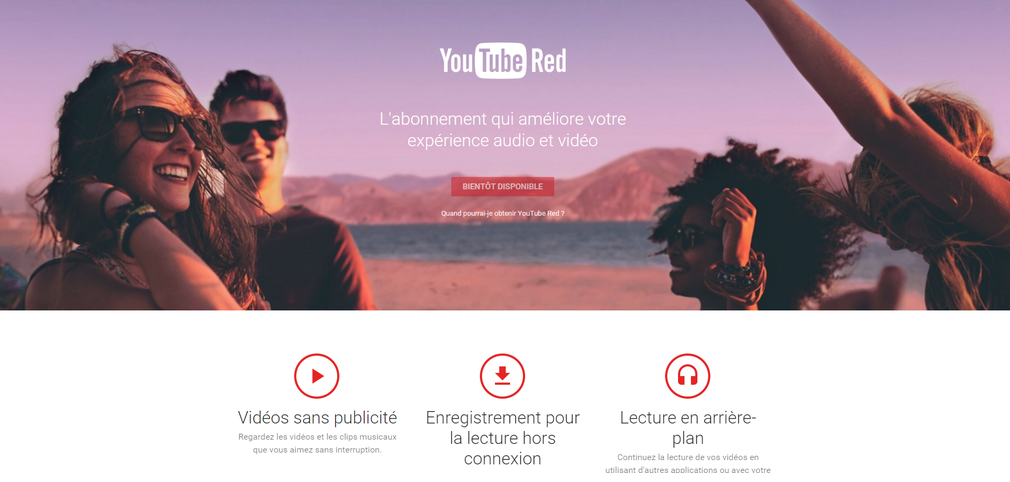Click the "Continuez la lecture de vos vidéos" description
The image size is (1010, 482).
688,458
